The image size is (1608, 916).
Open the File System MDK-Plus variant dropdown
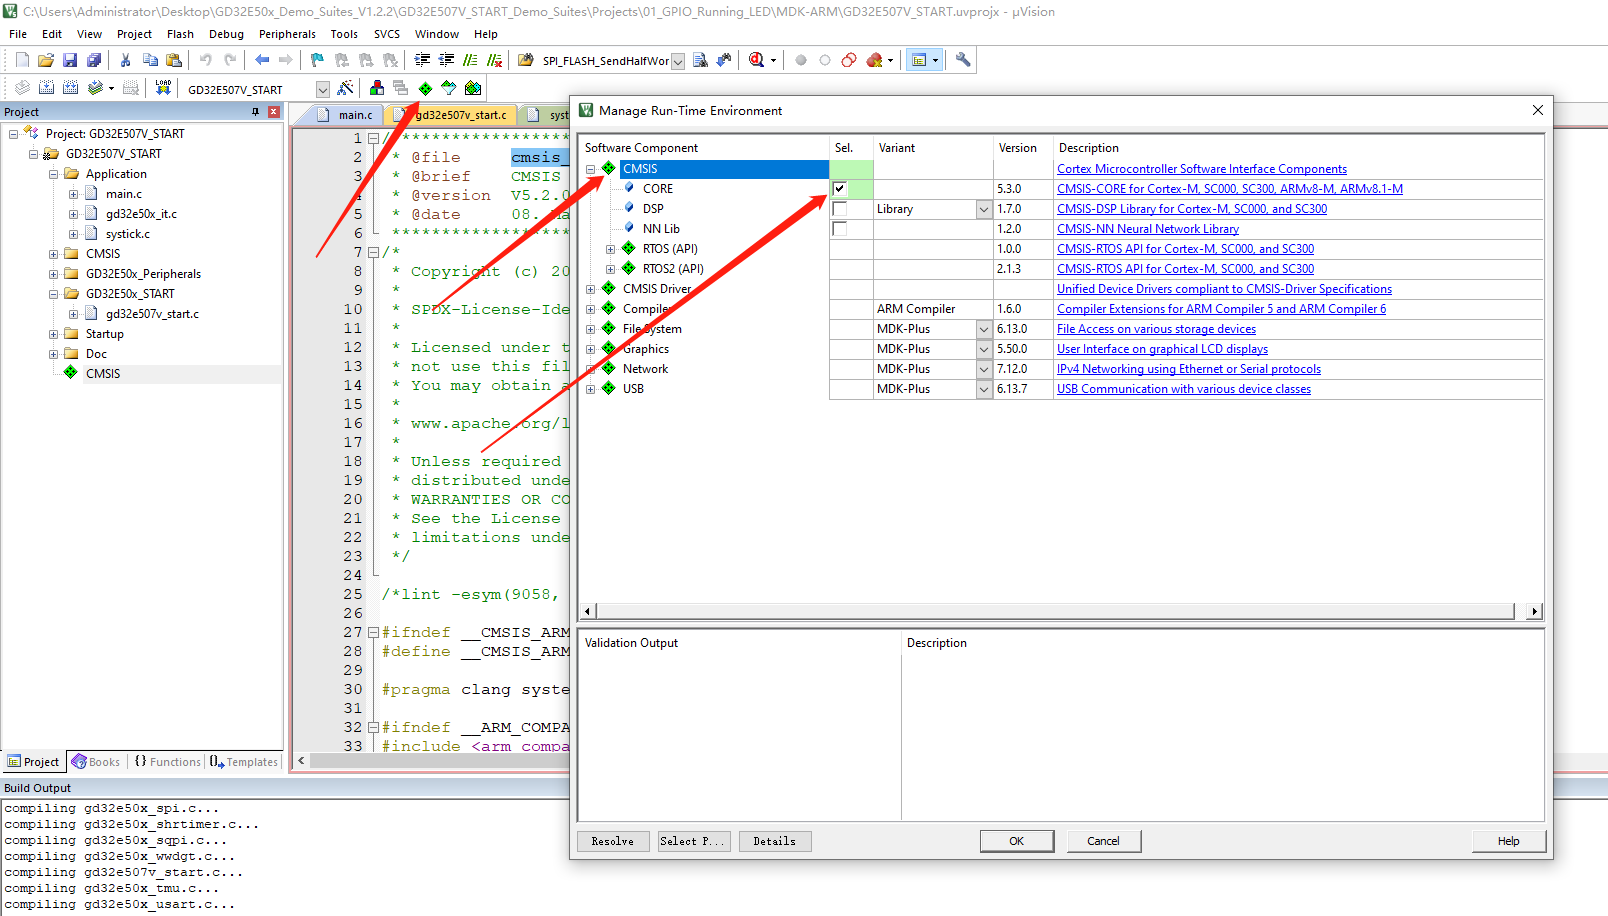[984, 329]
